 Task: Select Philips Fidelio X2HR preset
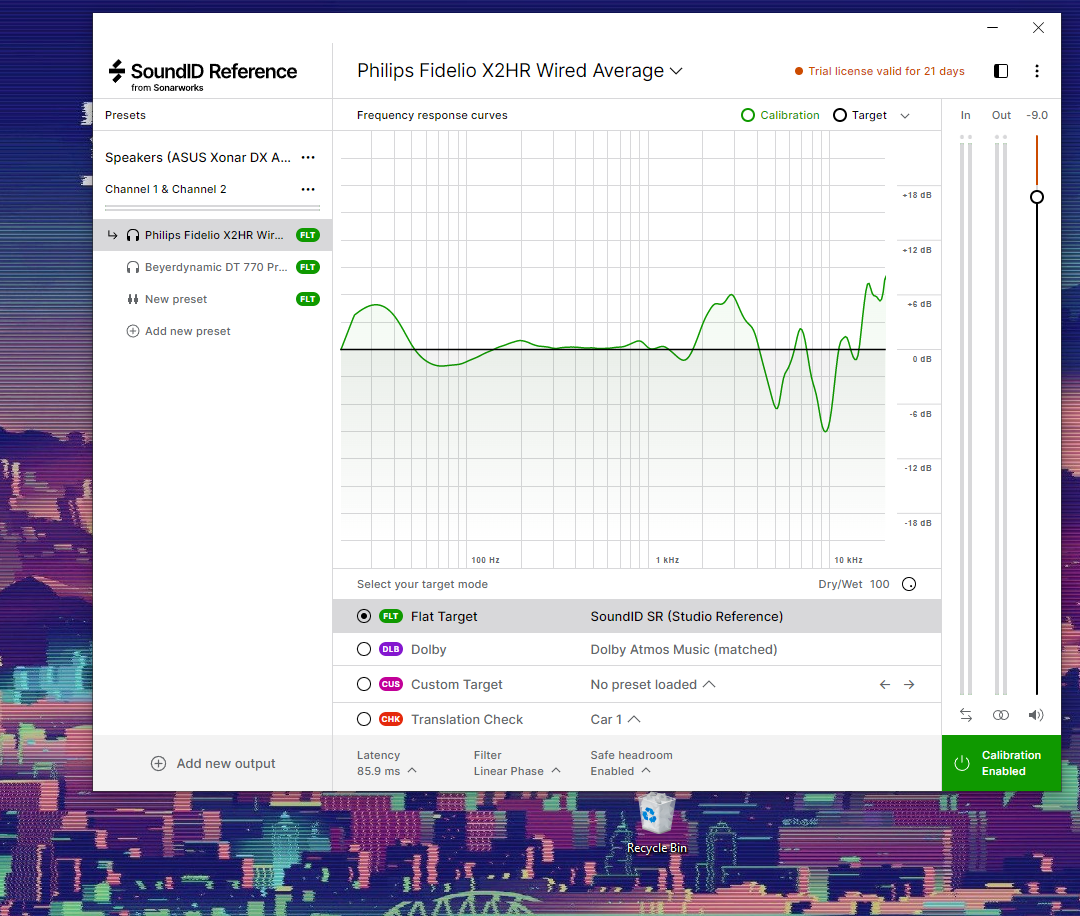[x=213, y=236]
